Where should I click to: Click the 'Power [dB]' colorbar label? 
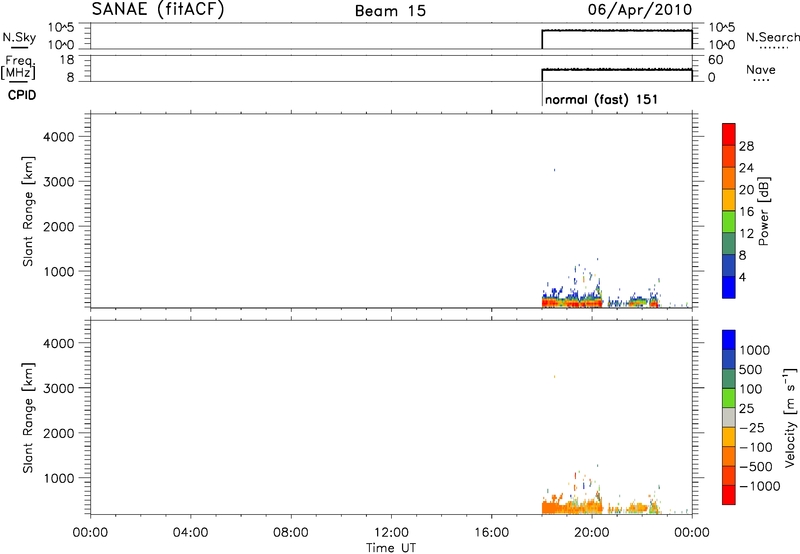point(763,211)
